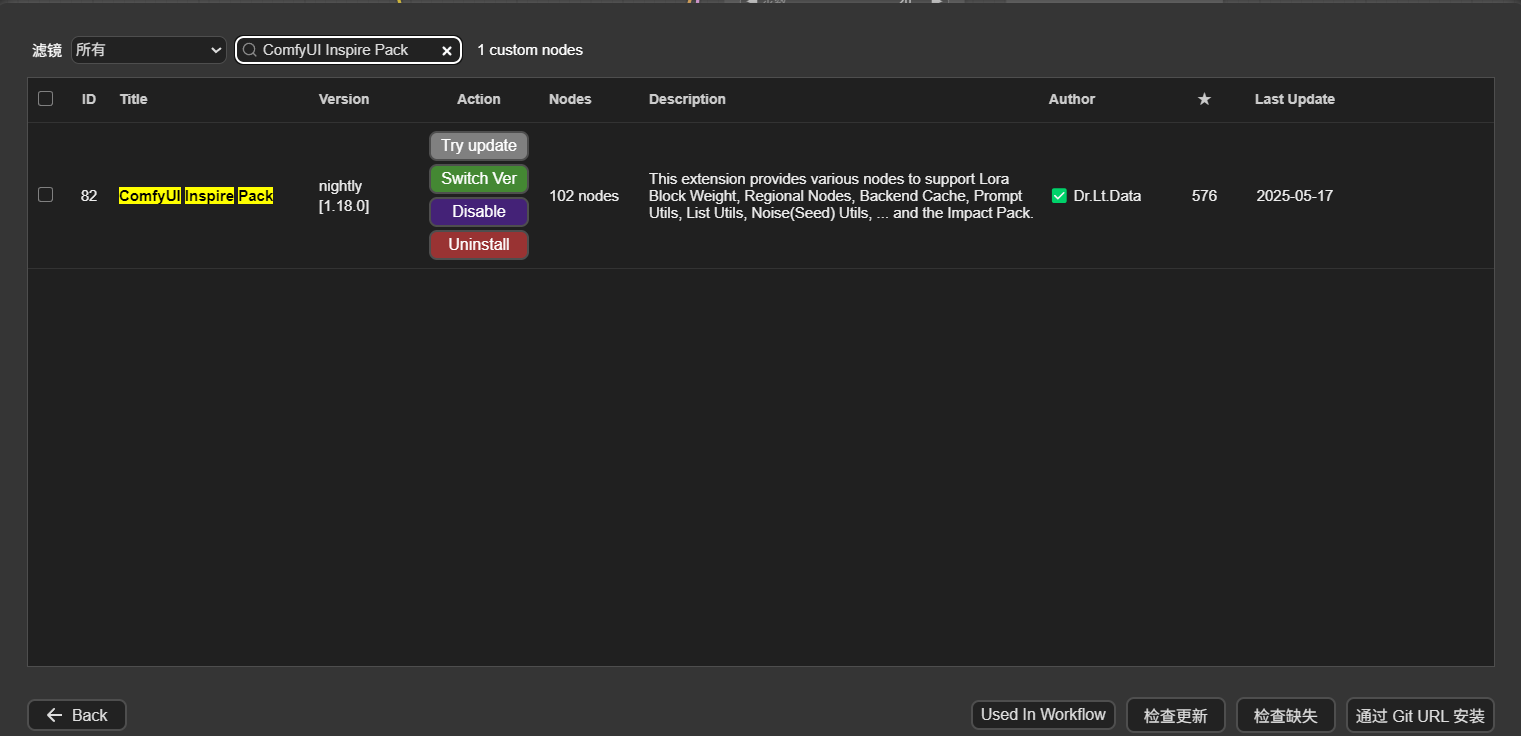Sort by the Version column header
Screen dimensions: 1521x736
(344, 99)
